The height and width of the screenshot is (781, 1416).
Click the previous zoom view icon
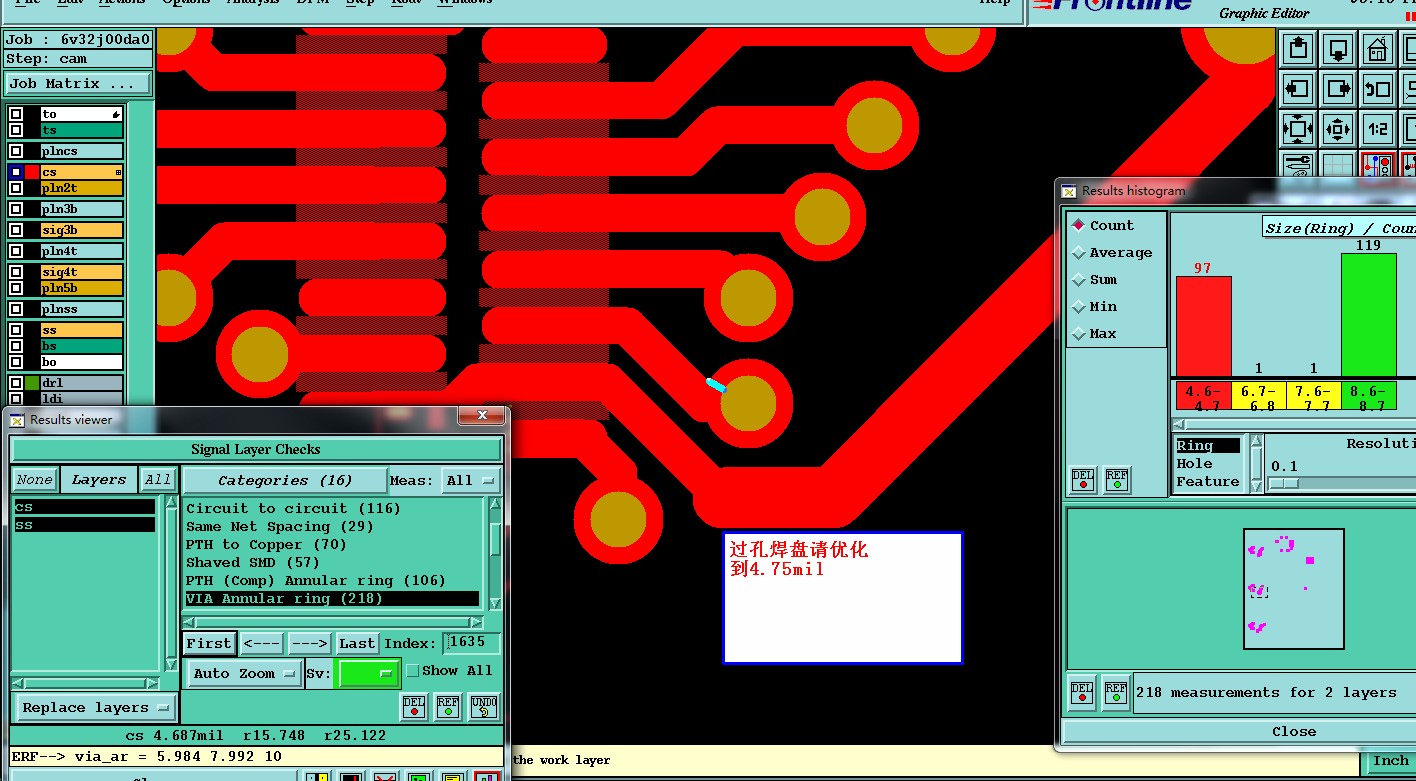[1378, 88]
